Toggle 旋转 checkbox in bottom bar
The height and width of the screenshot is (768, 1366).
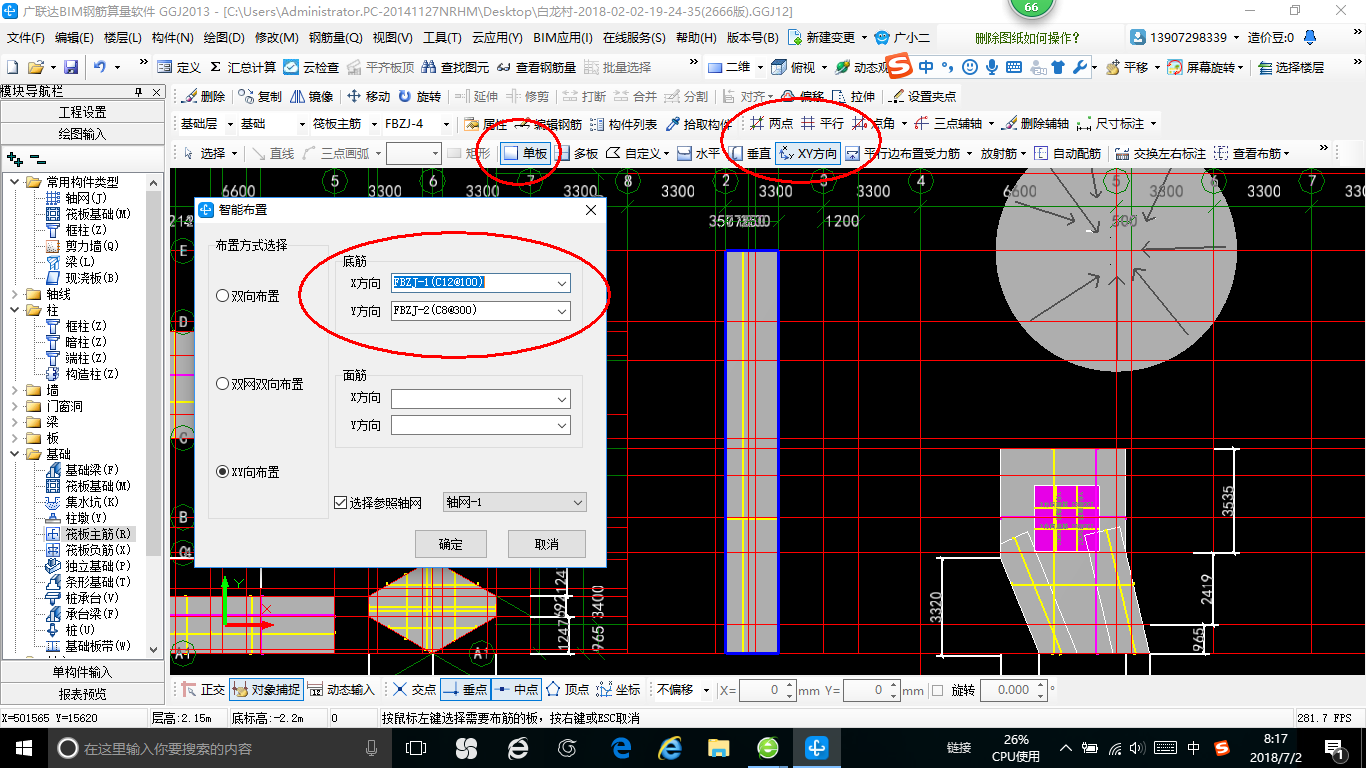click(937, 690)
